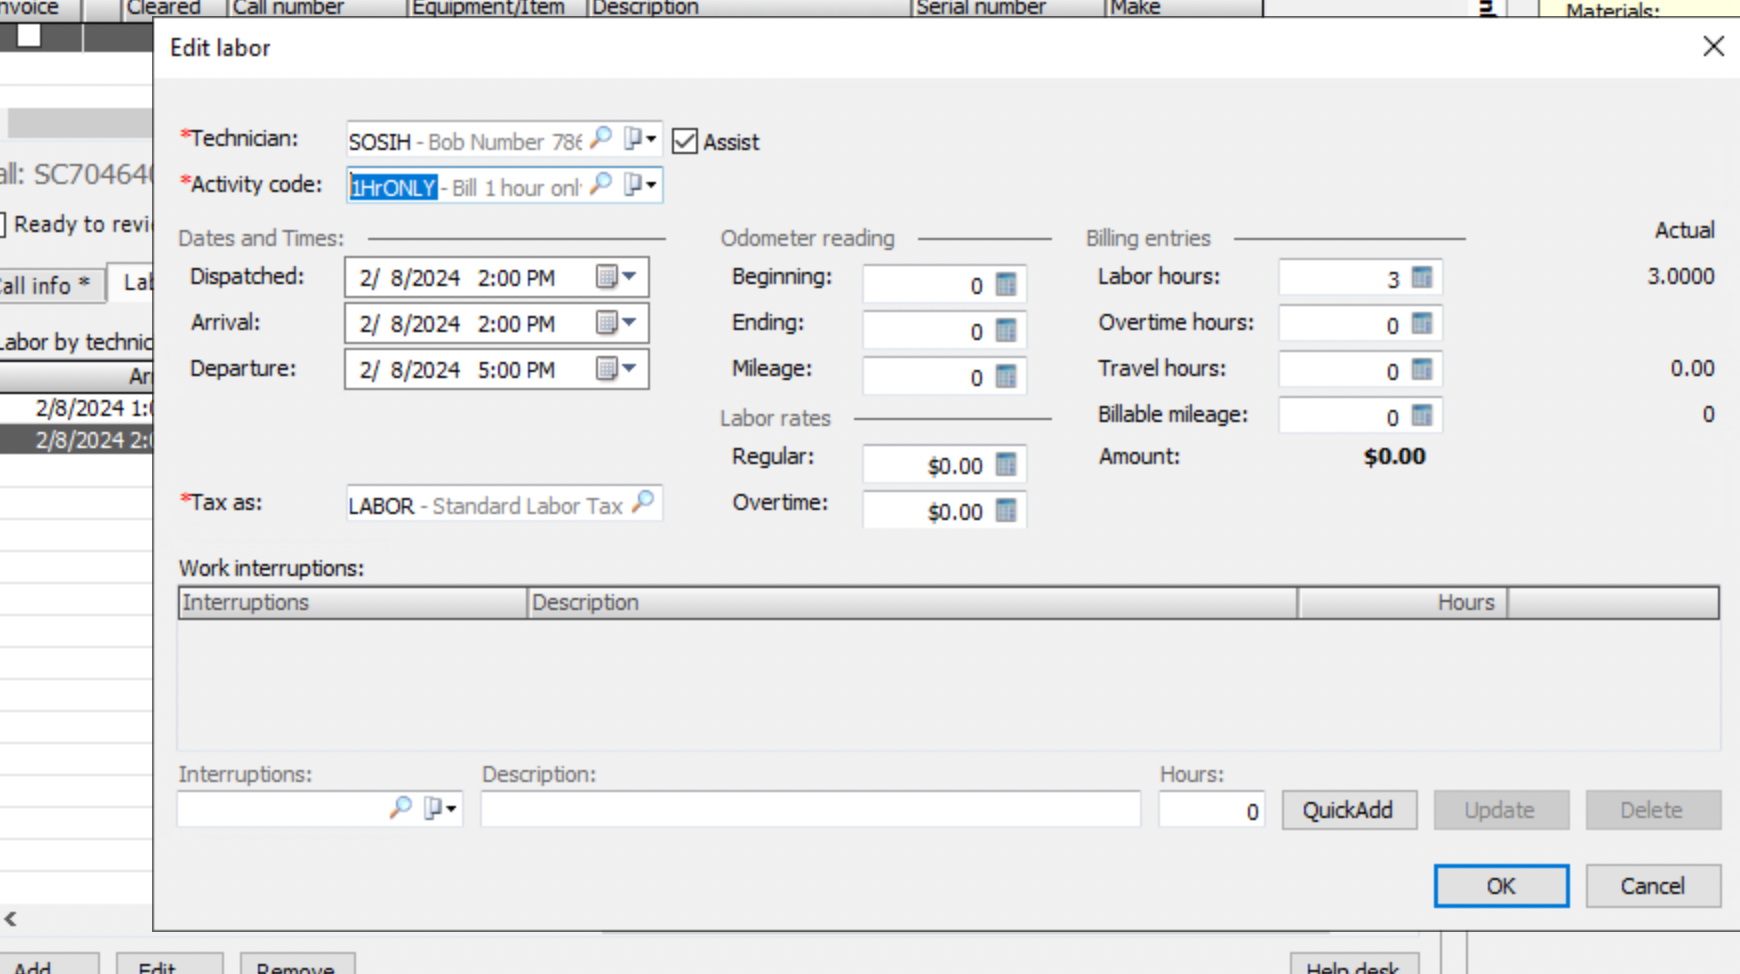The height and width of the screenshot is (974, 1740).
Task: Open the Interruptions search magnifier
Action: 400,808
